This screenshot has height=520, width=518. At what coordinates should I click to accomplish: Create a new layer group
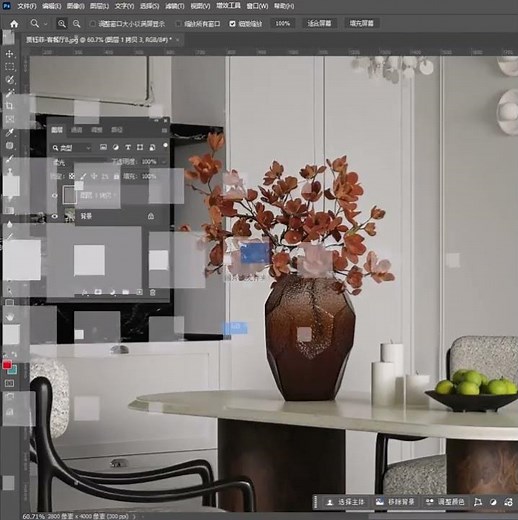pos(126,292)
